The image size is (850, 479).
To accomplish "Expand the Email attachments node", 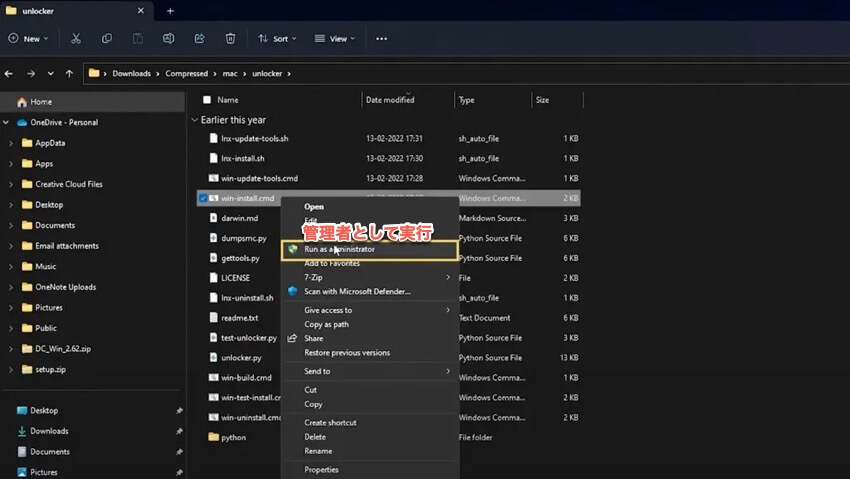I will tap(11, 246).
